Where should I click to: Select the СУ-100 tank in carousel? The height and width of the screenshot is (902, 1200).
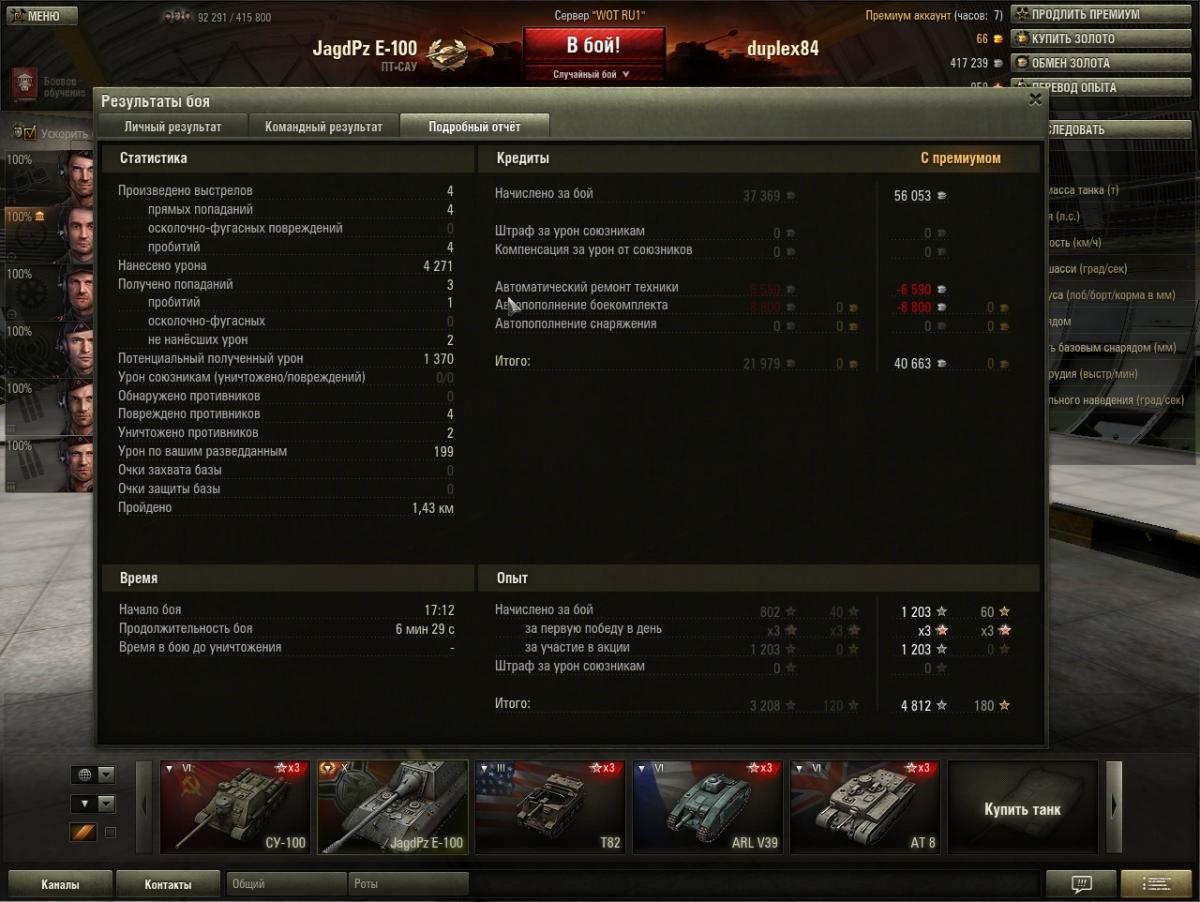coord(235,807)
